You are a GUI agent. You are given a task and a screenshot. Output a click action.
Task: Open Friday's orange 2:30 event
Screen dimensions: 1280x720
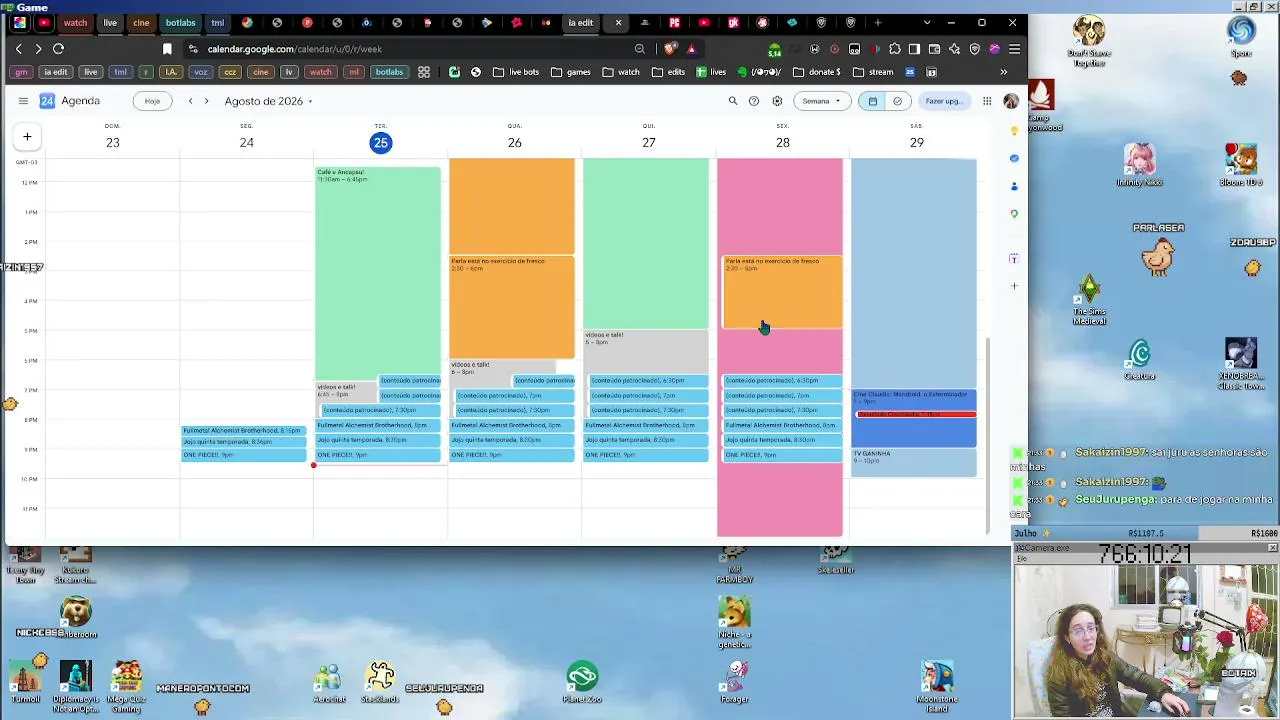click(x=782, y=292)
